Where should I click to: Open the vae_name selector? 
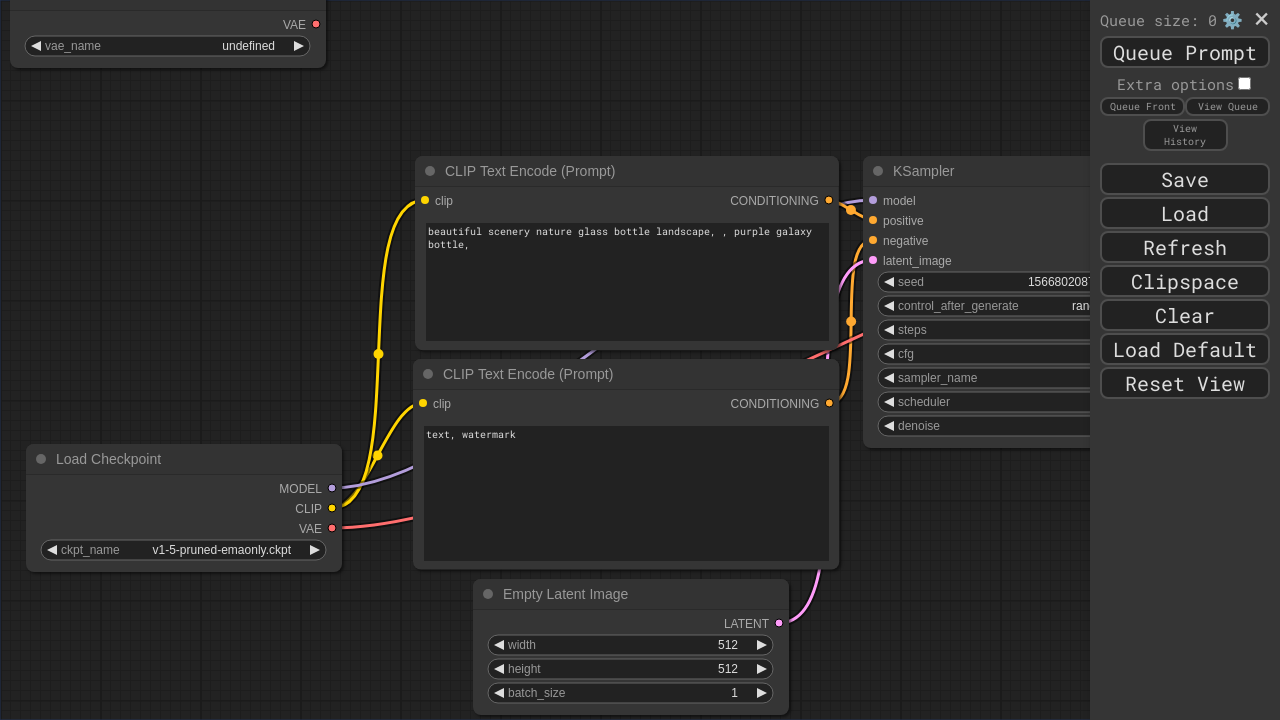(x=167, y=46)
